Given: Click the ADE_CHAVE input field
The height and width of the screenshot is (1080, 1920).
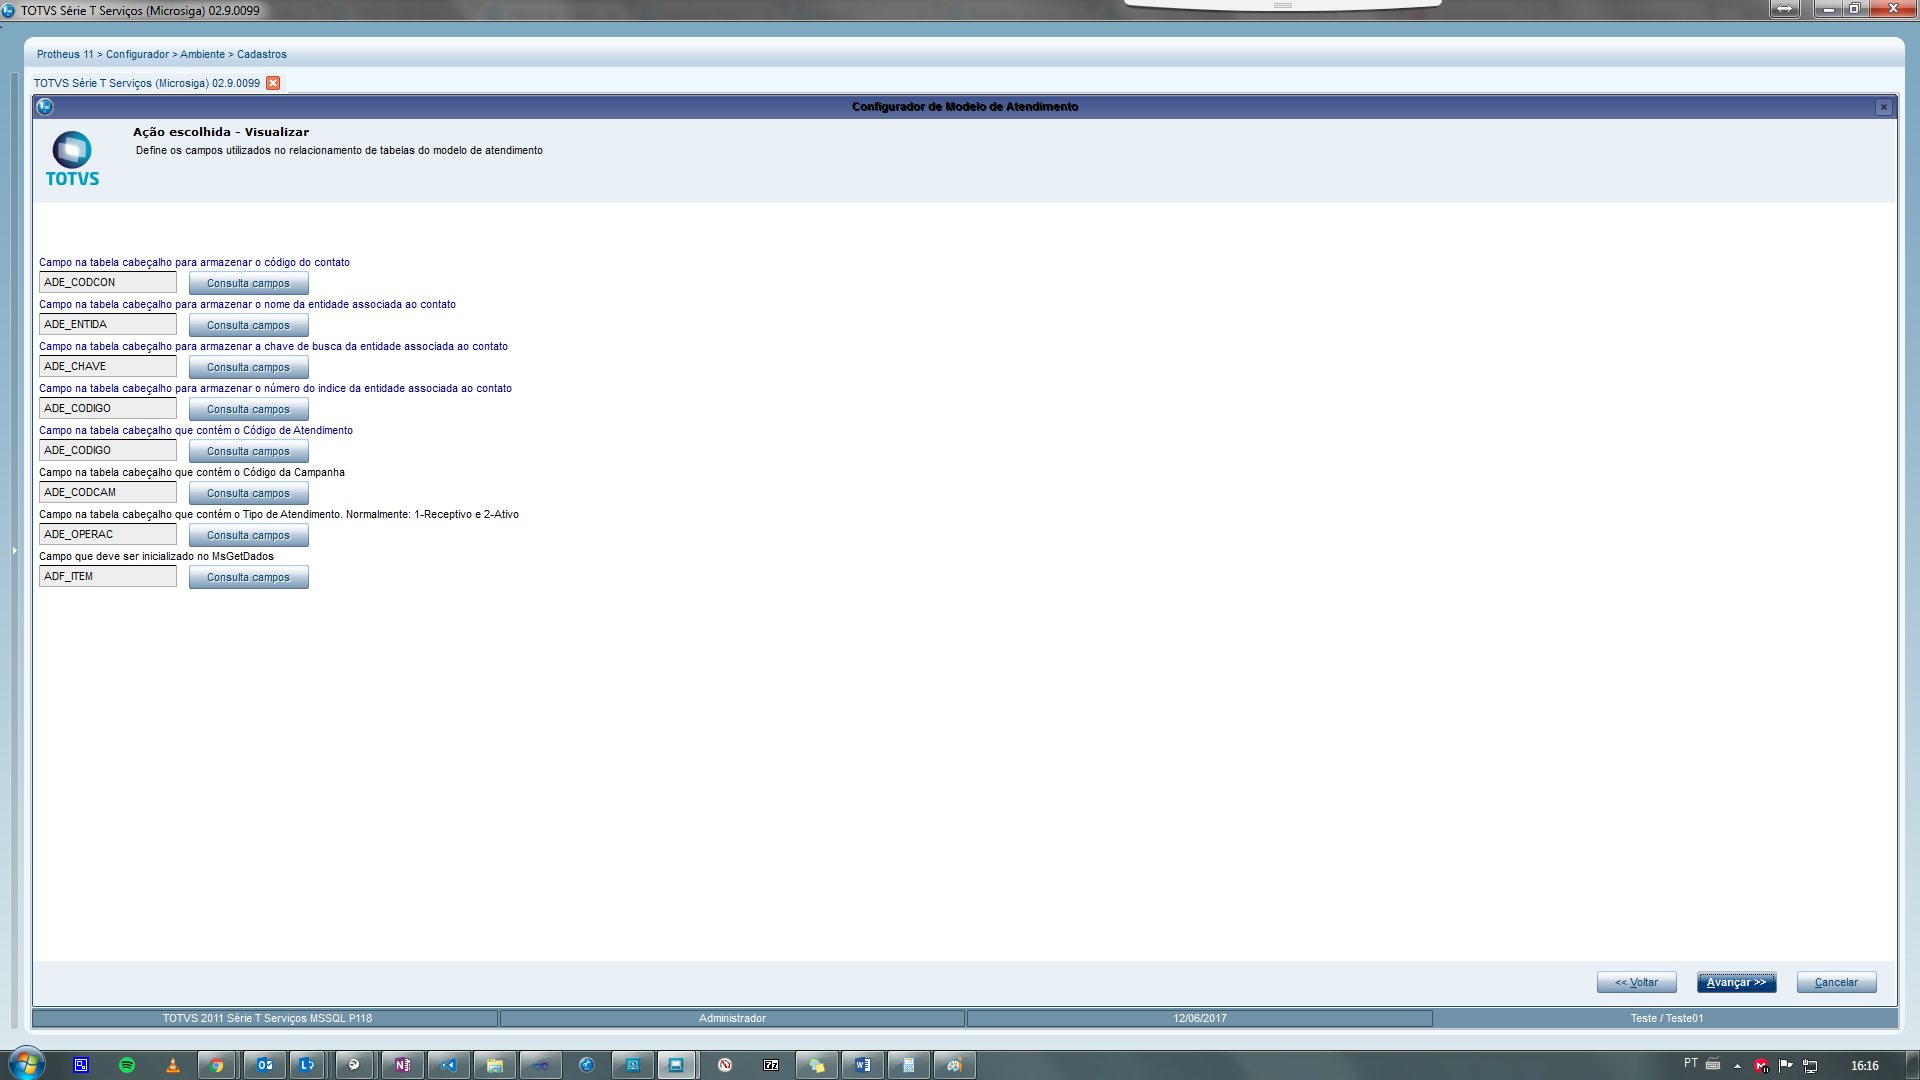Looking at the screenshot, I should (108, 366).
